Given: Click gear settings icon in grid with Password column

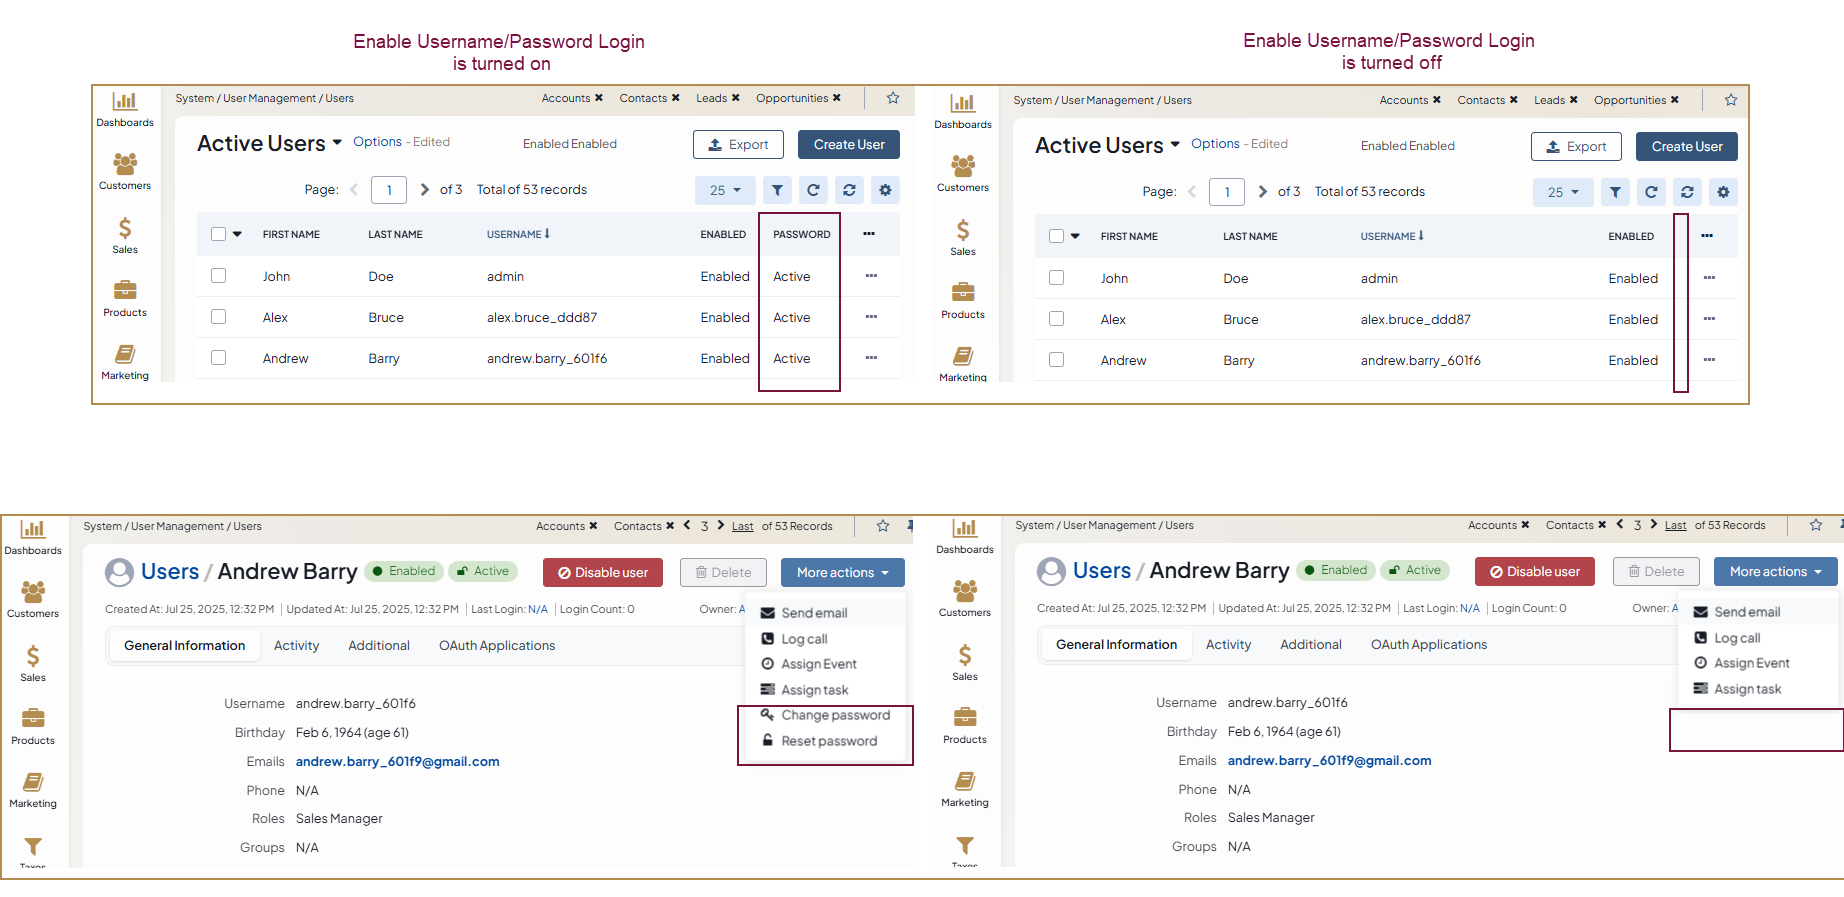Looking at the screenshot, I should click(x=885, y=190).
